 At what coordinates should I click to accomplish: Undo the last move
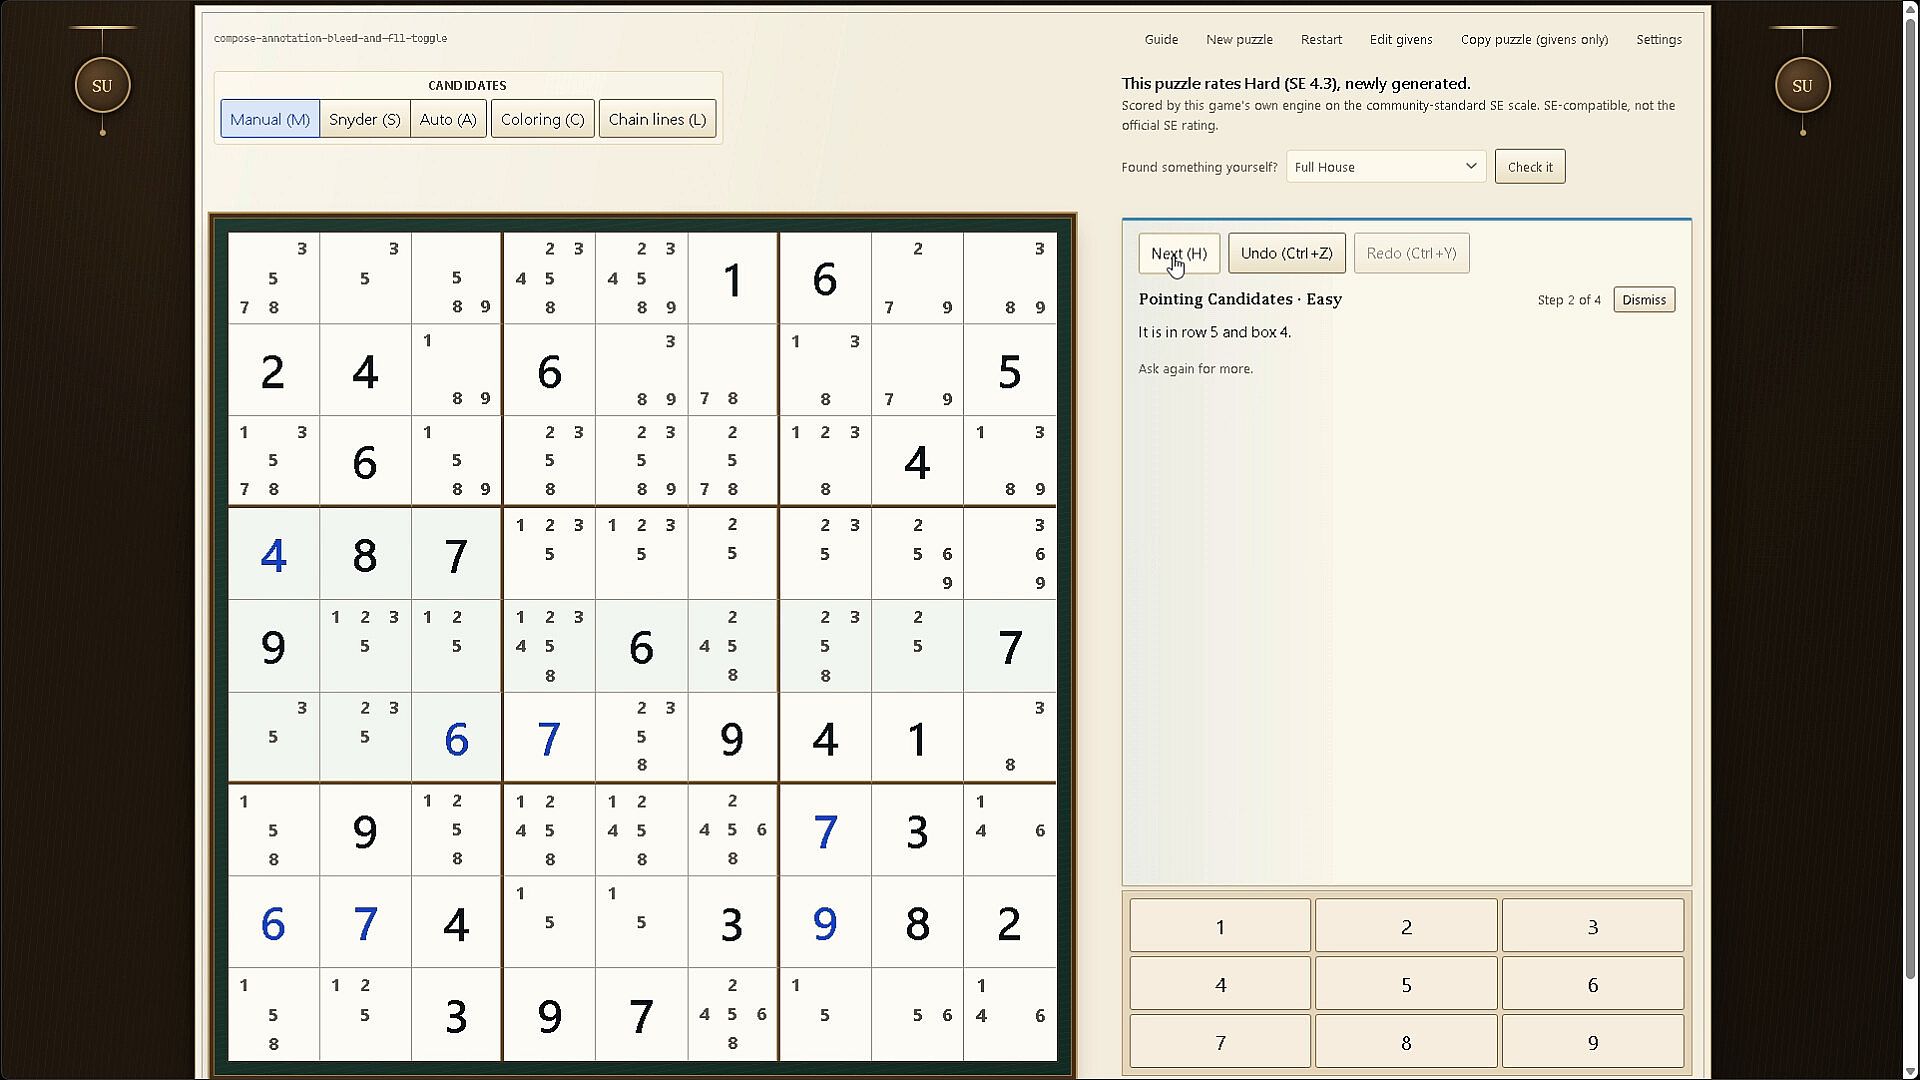(1287, 253)
